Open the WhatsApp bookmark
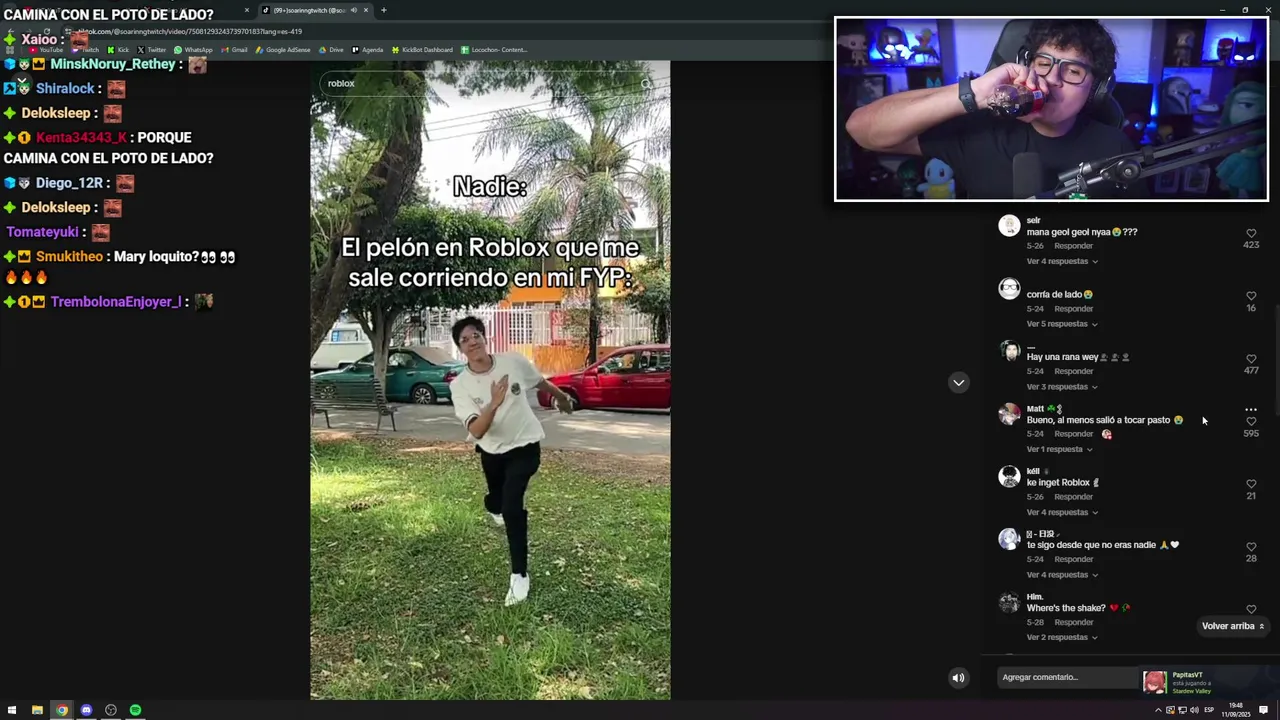 tap(193, 50)
